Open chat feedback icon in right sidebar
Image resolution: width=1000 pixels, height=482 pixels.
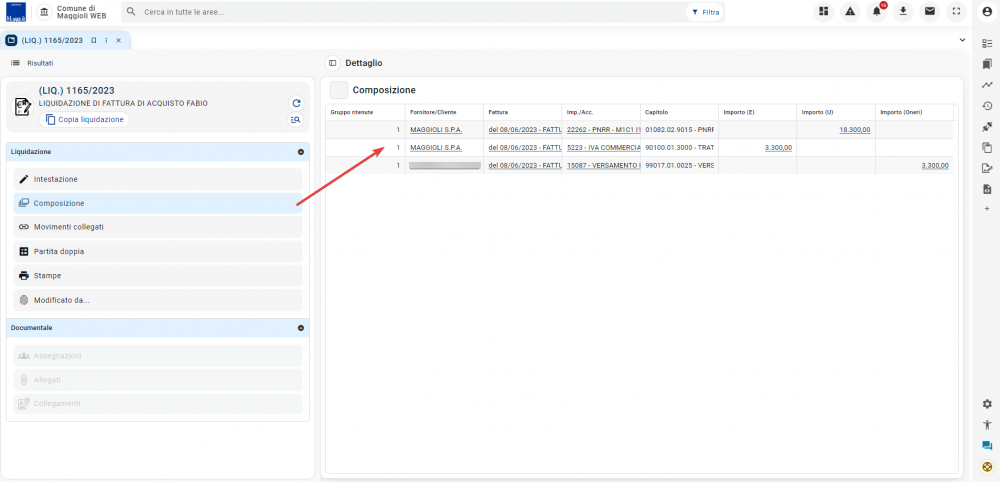[x=987, y=446]
